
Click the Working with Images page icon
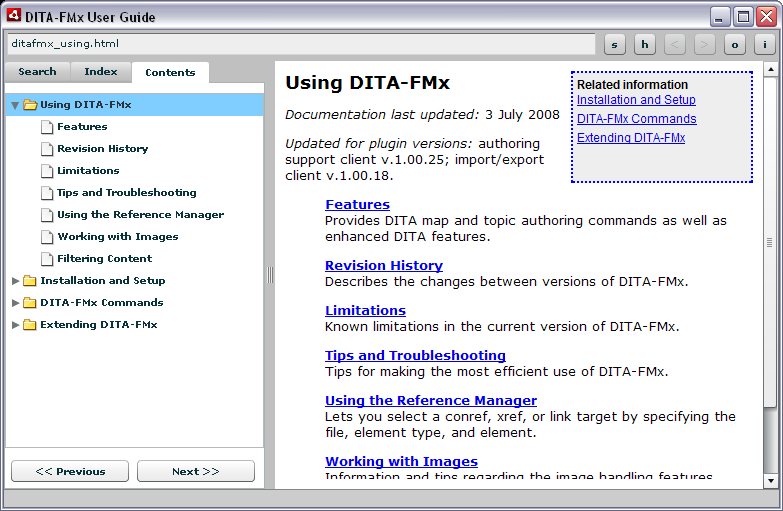(47, 237)
